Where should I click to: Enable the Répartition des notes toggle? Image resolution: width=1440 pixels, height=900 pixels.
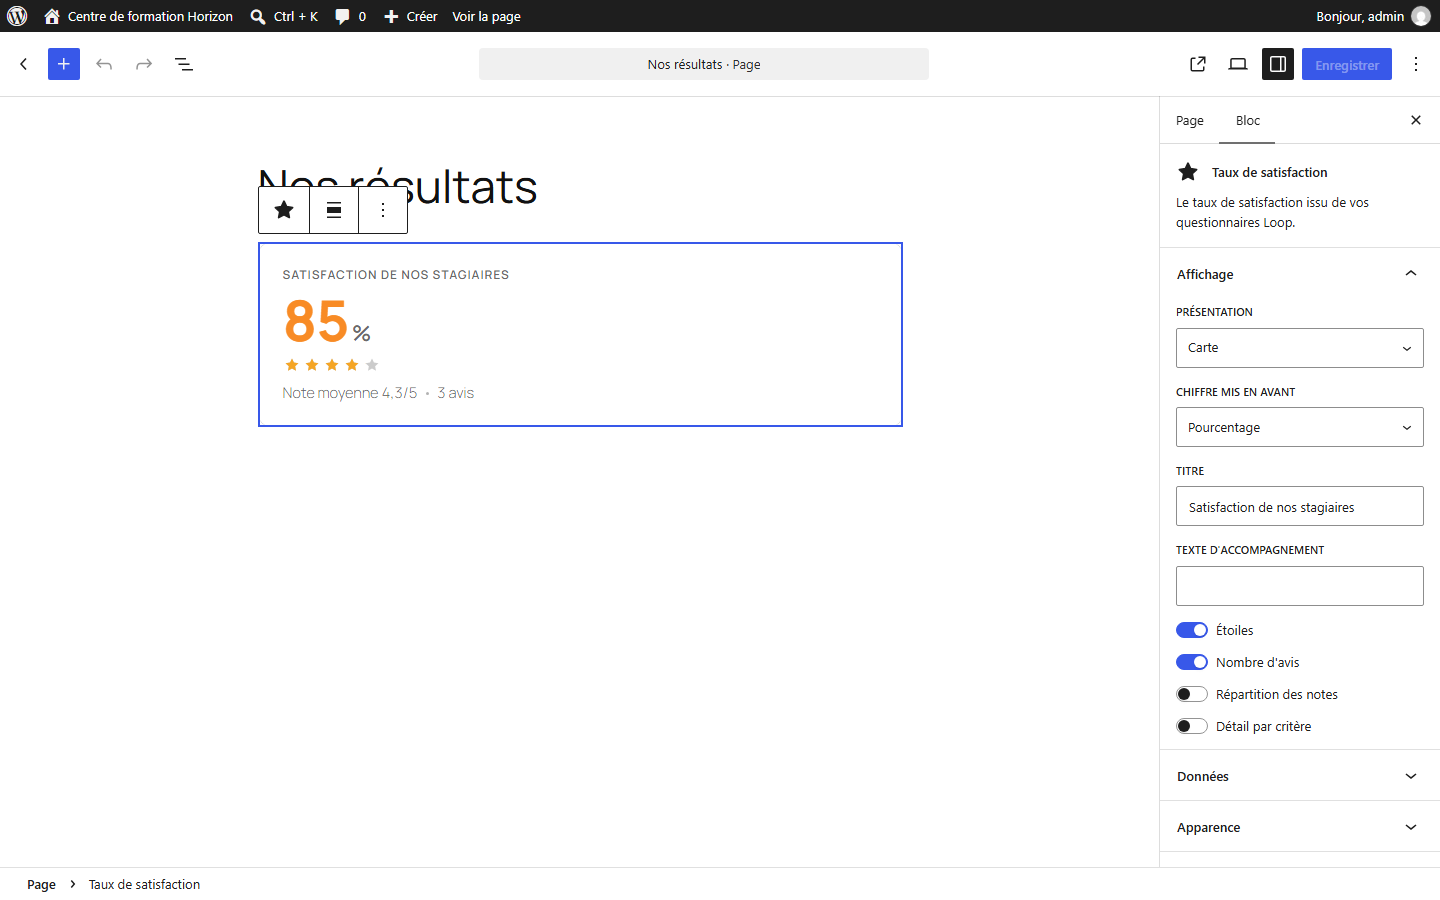pyautogui.click(x=1192, y=694)
